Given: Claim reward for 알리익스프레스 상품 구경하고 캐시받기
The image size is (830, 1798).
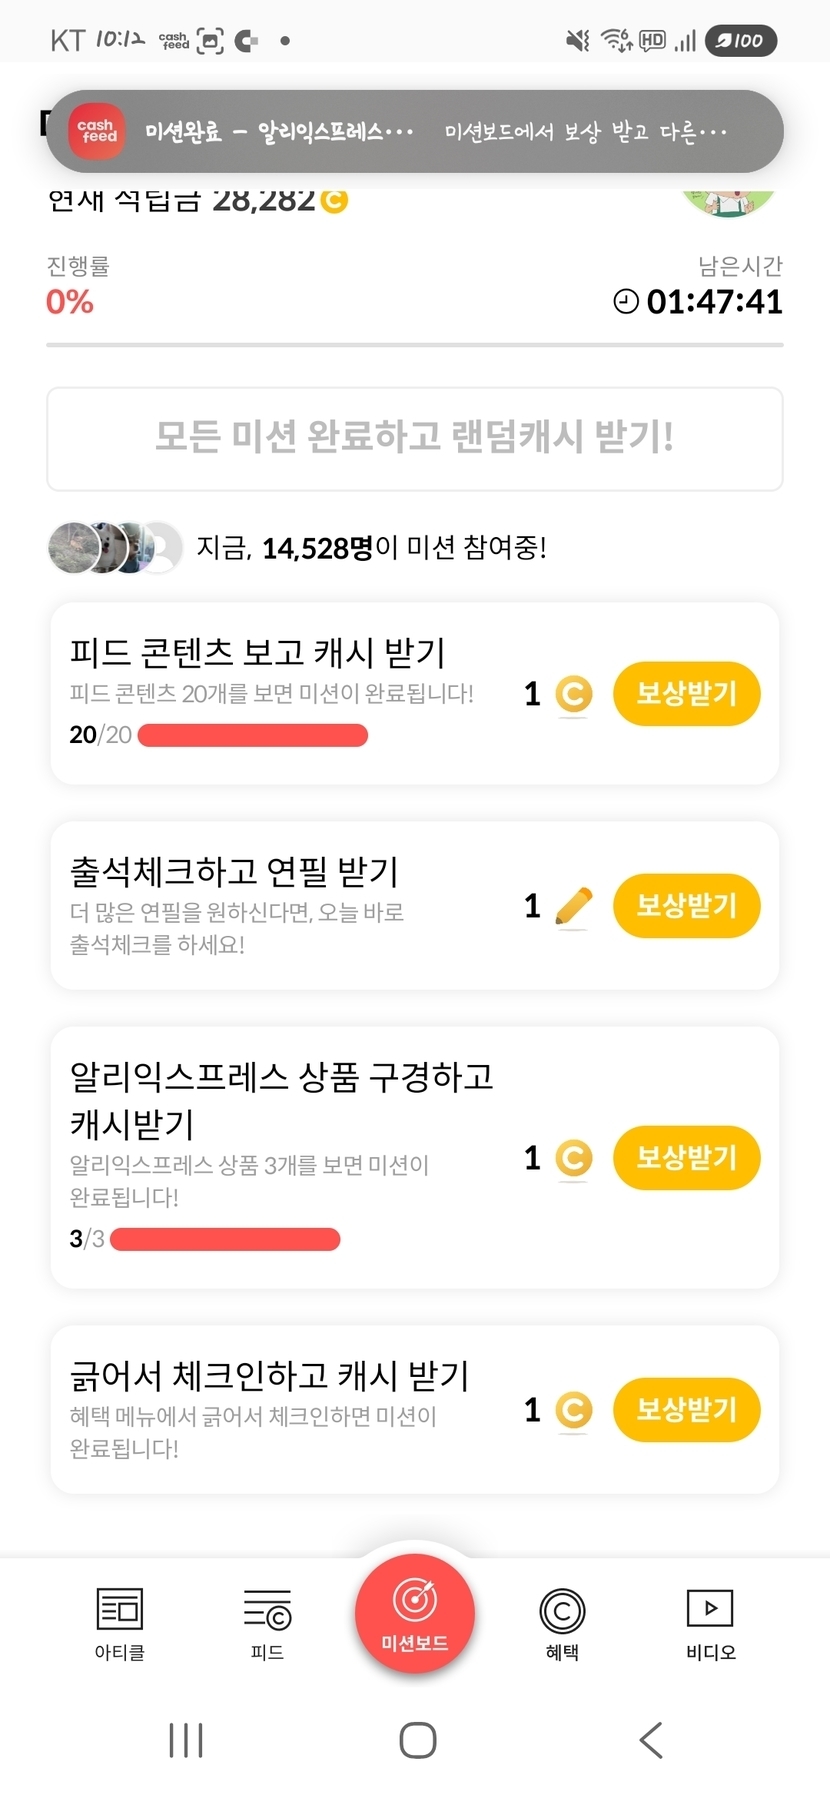Looking at the screenshot, I should (686, 1158).
